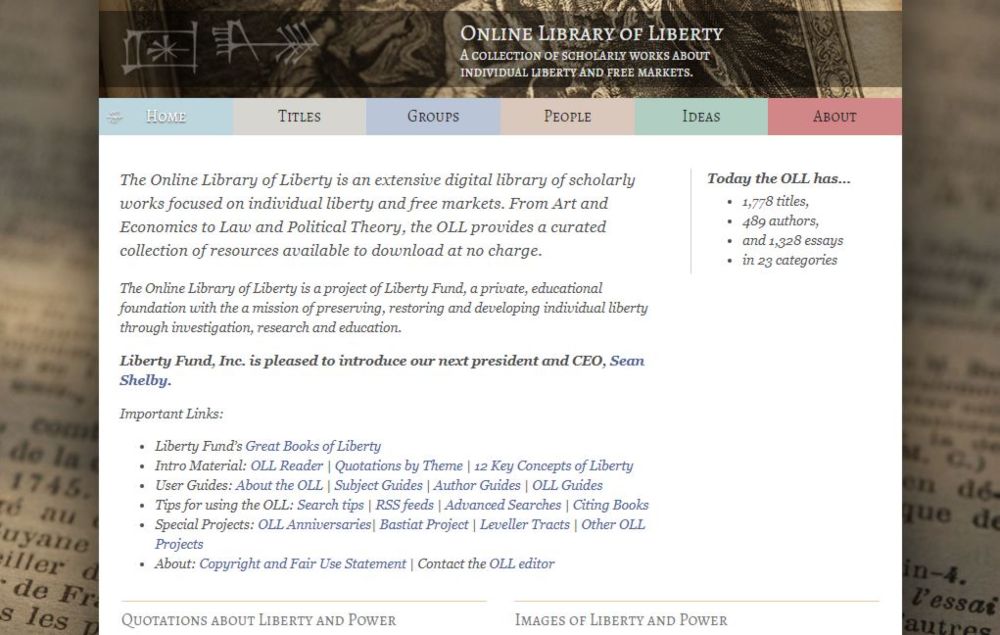Open the Titles navigation tab

(299, 116)
